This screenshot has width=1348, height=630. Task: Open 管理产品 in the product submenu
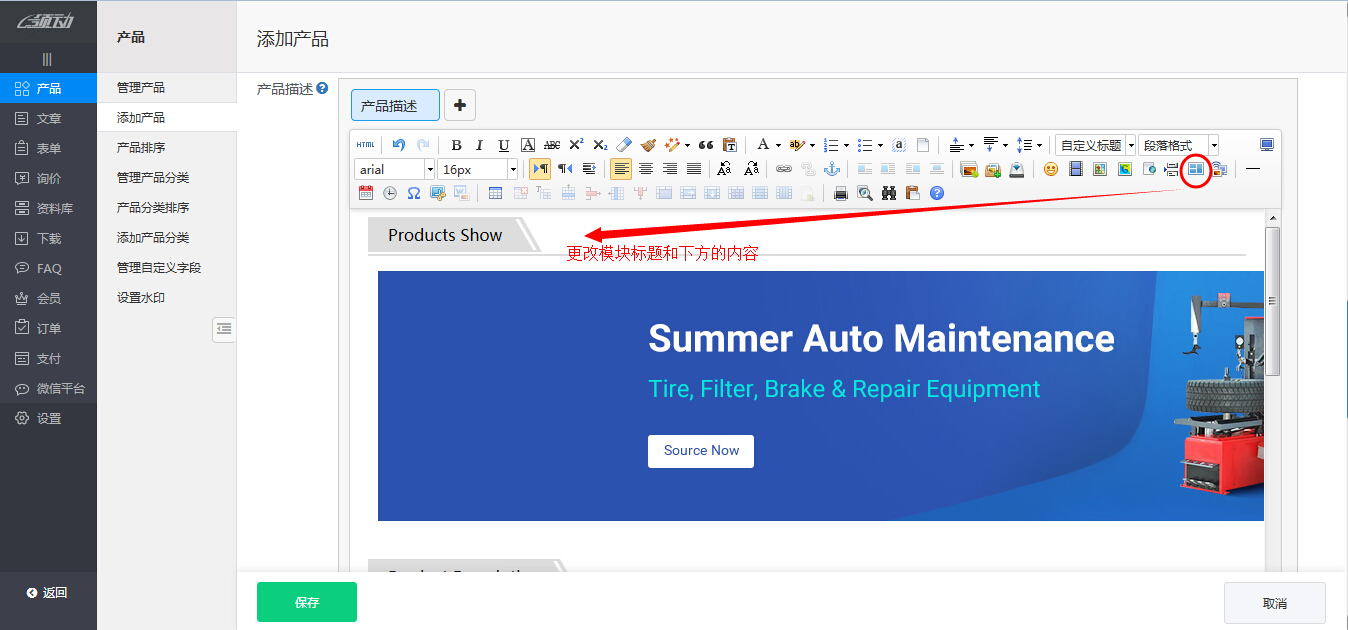click(141, 88)
